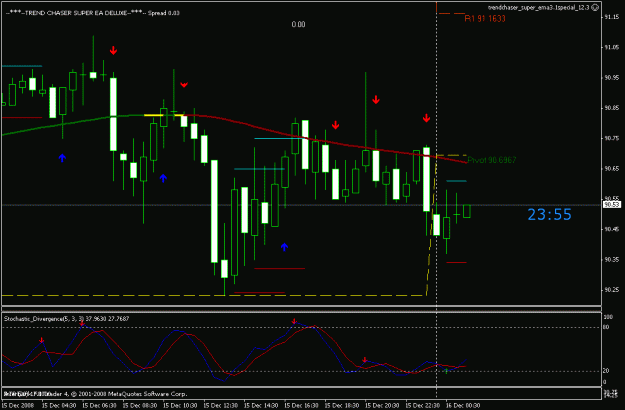Click the red sell arrow near the 91.05 level

tap(114, 51)
